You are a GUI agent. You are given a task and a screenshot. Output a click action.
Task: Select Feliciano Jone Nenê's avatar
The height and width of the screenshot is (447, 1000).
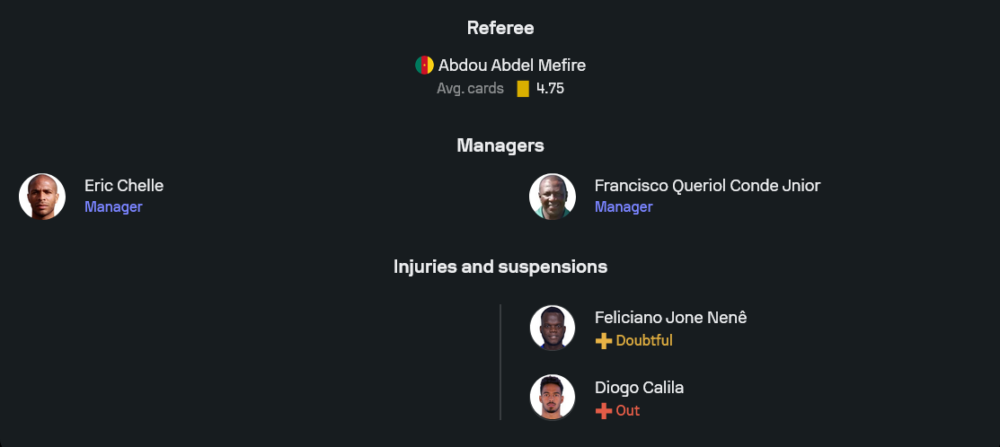pos(552,328)
